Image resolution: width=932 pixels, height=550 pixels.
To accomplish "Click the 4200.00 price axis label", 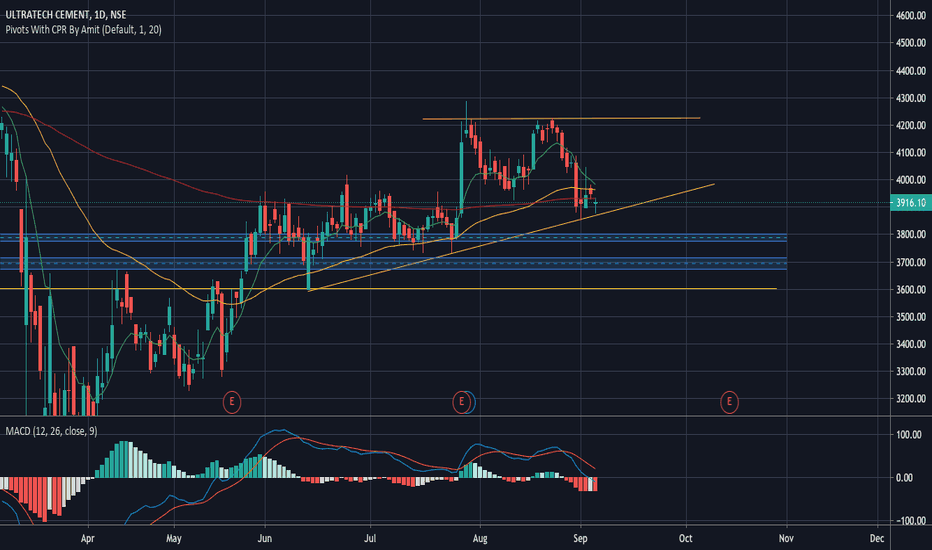I will click(911, 125).
